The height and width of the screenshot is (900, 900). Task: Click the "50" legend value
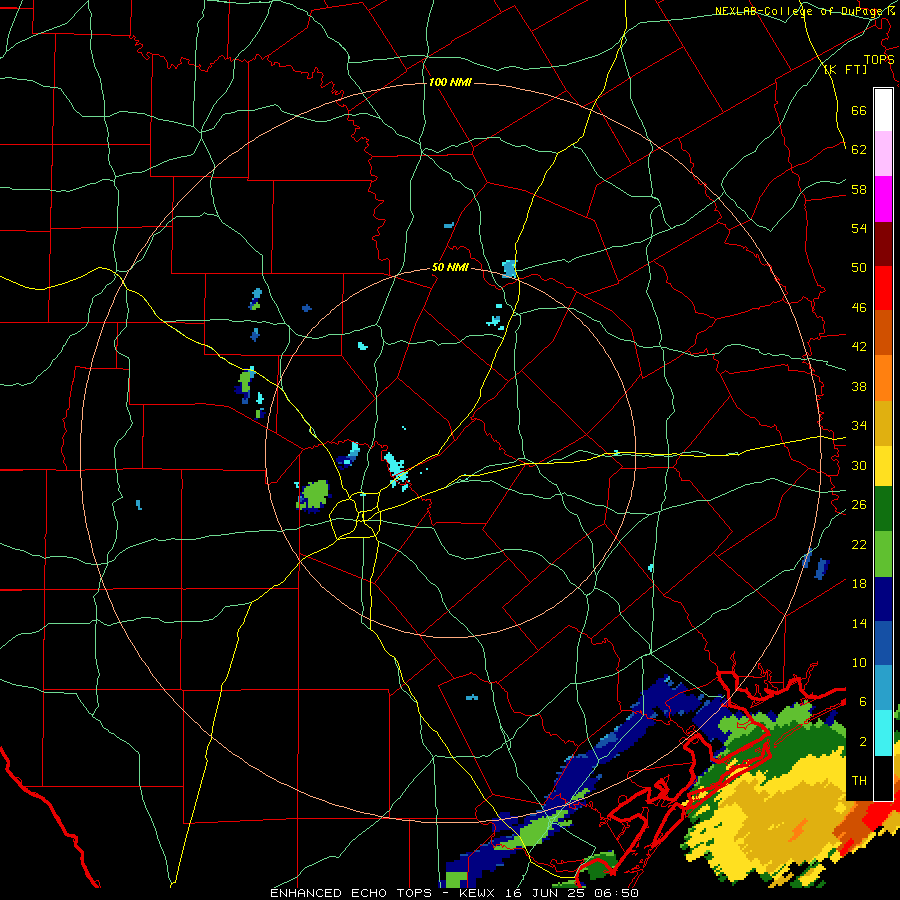point(859,268)
